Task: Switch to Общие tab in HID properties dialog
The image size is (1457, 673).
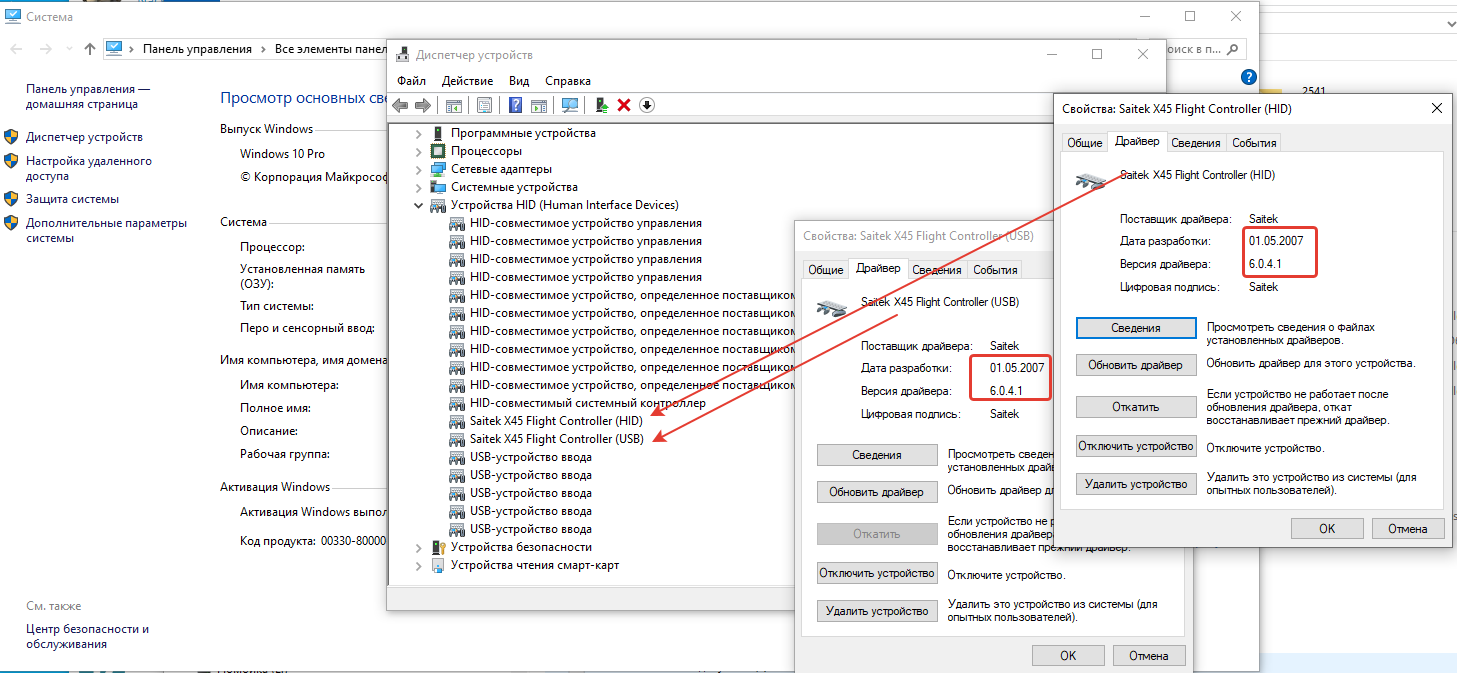Action: 1085,143
